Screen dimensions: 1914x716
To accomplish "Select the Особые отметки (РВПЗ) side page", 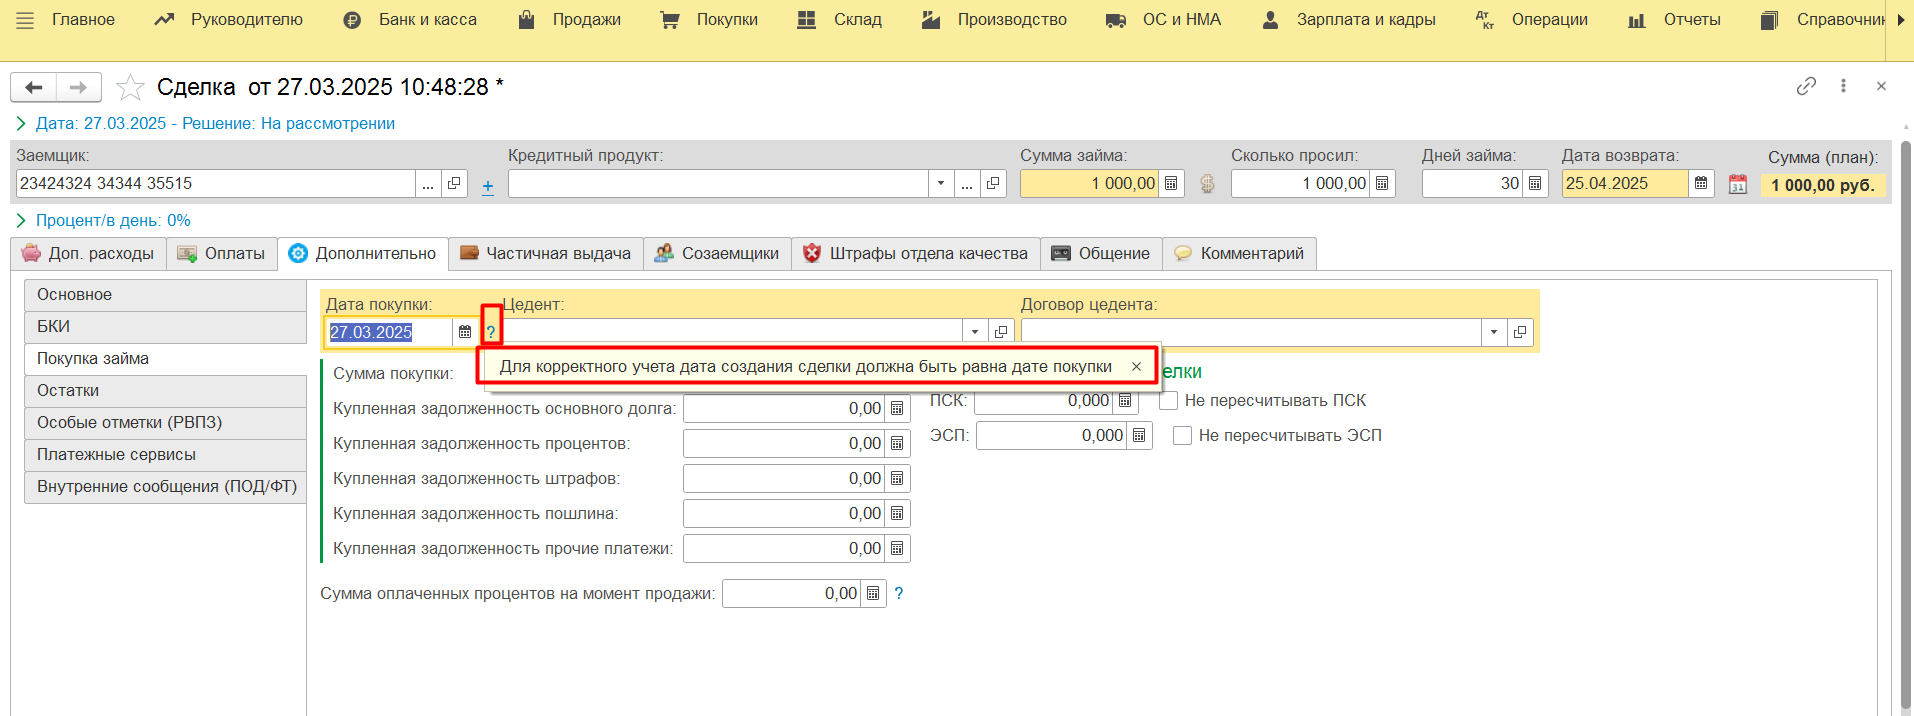I will point(165,423).
